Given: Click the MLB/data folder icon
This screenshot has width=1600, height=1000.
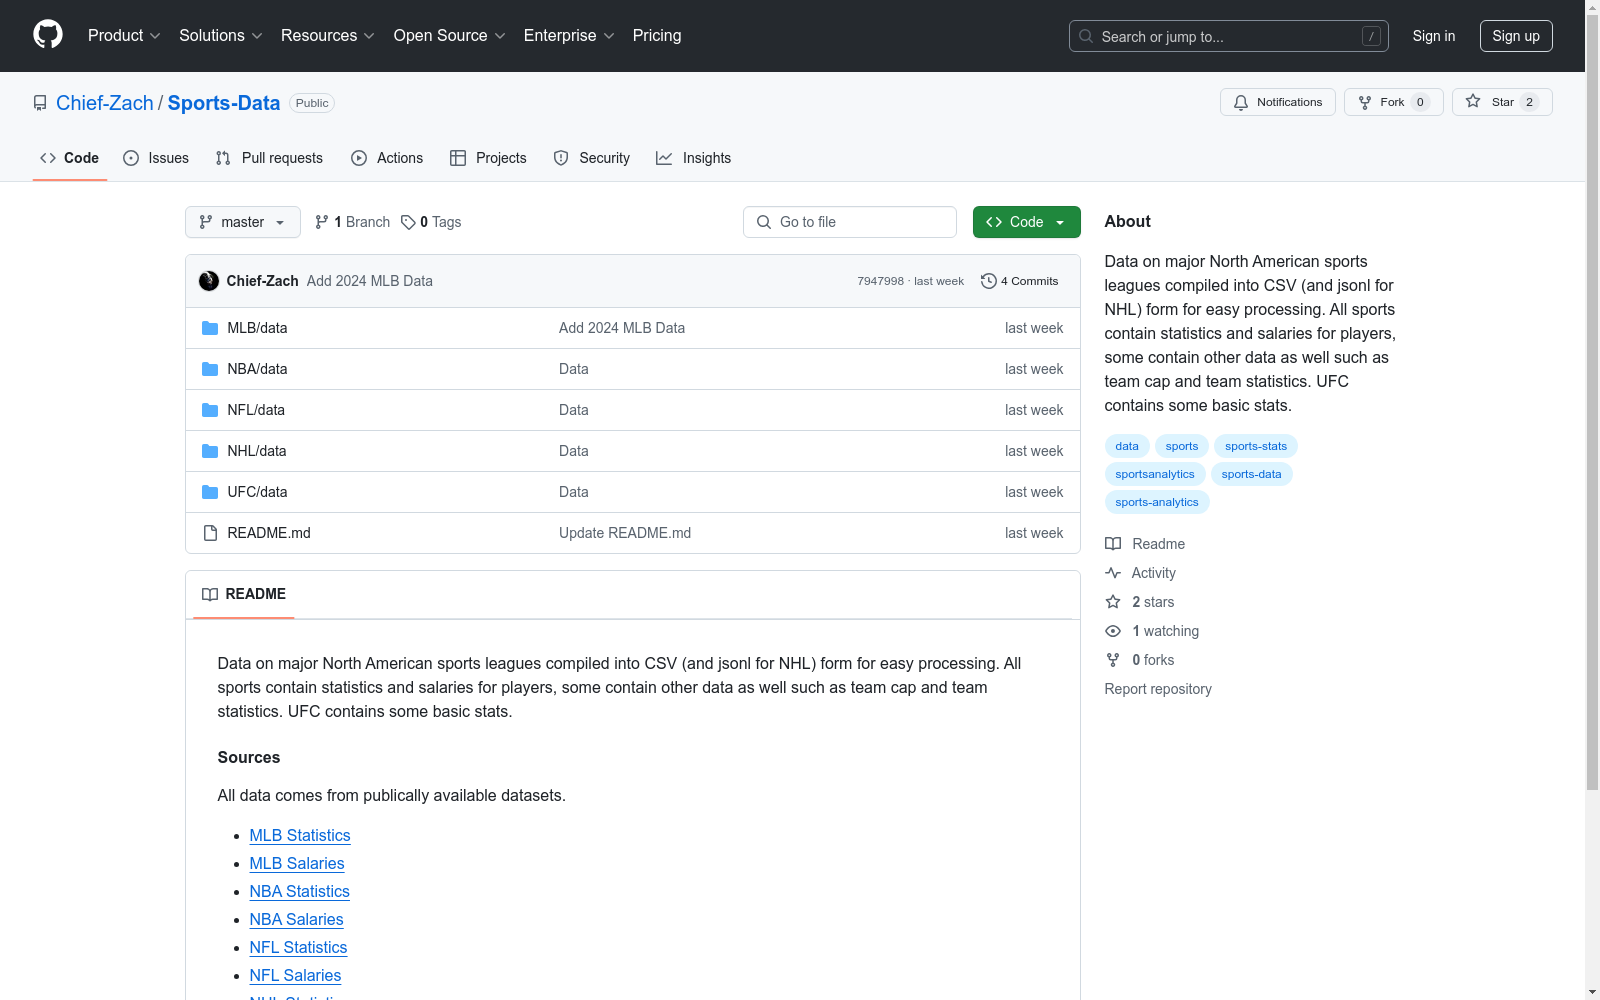Looking at the screenshot, I should [x=210, y=328].
